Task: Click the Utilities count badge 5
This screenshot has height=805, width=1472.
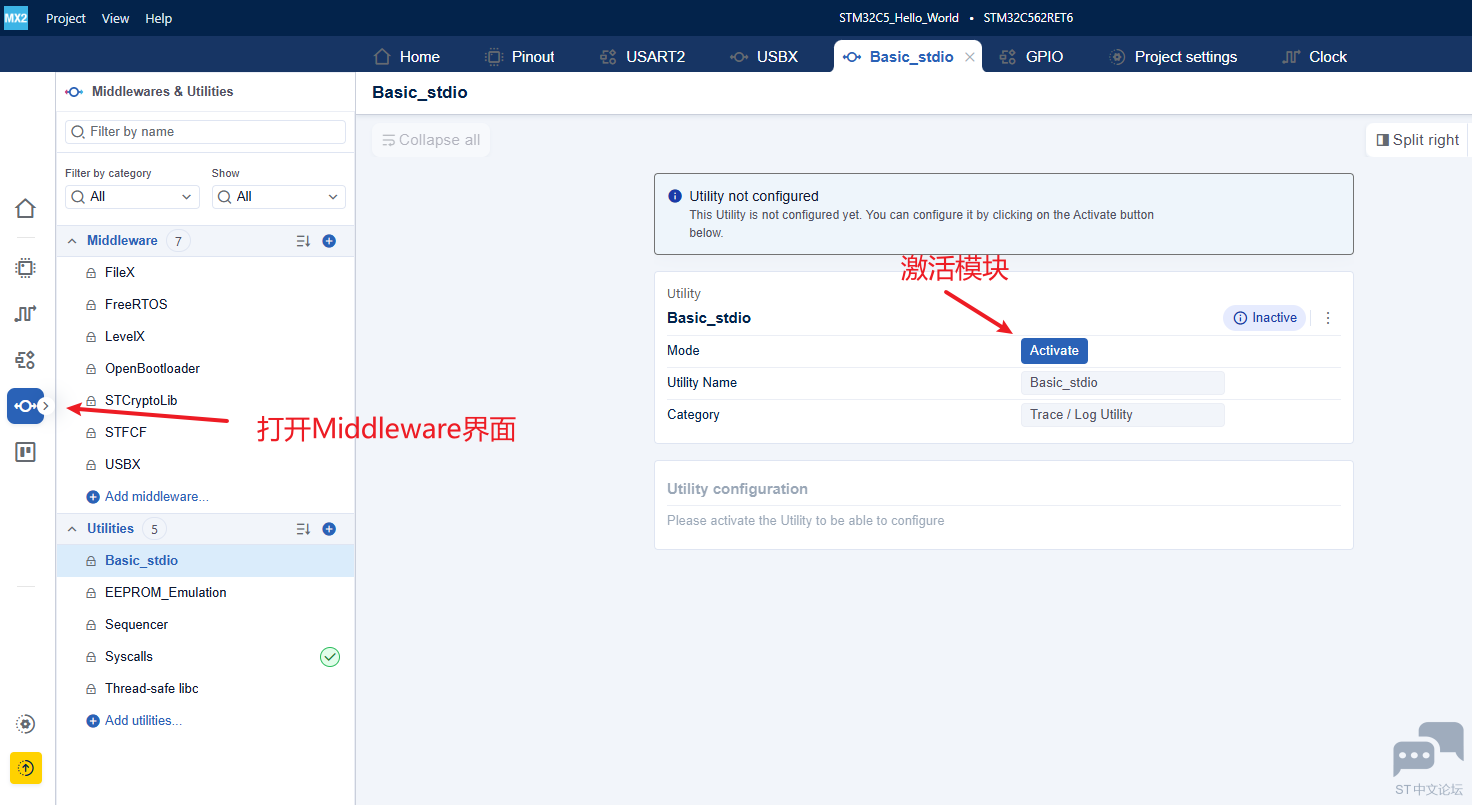Action: (154, 529)
